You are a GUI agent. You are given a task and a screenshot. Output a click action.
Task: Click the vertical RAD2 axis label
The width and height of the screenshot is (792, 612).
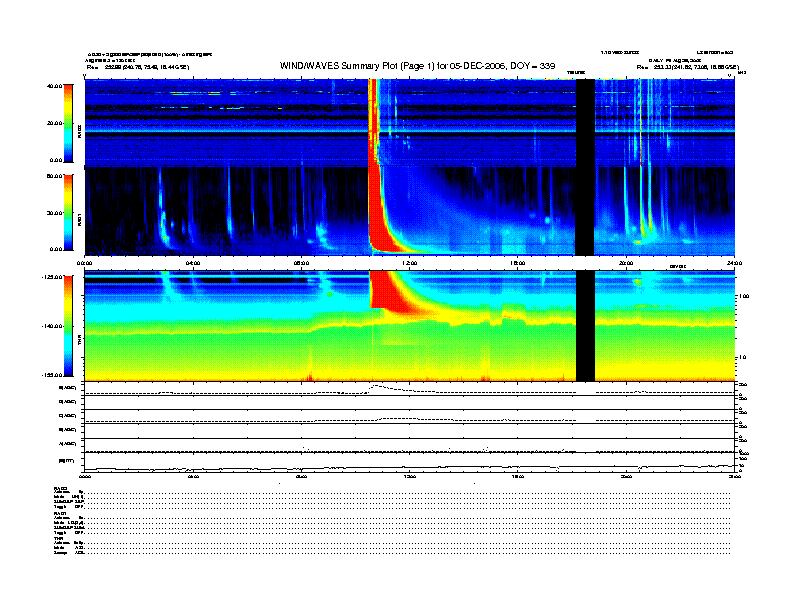click(x=79, y=131)
